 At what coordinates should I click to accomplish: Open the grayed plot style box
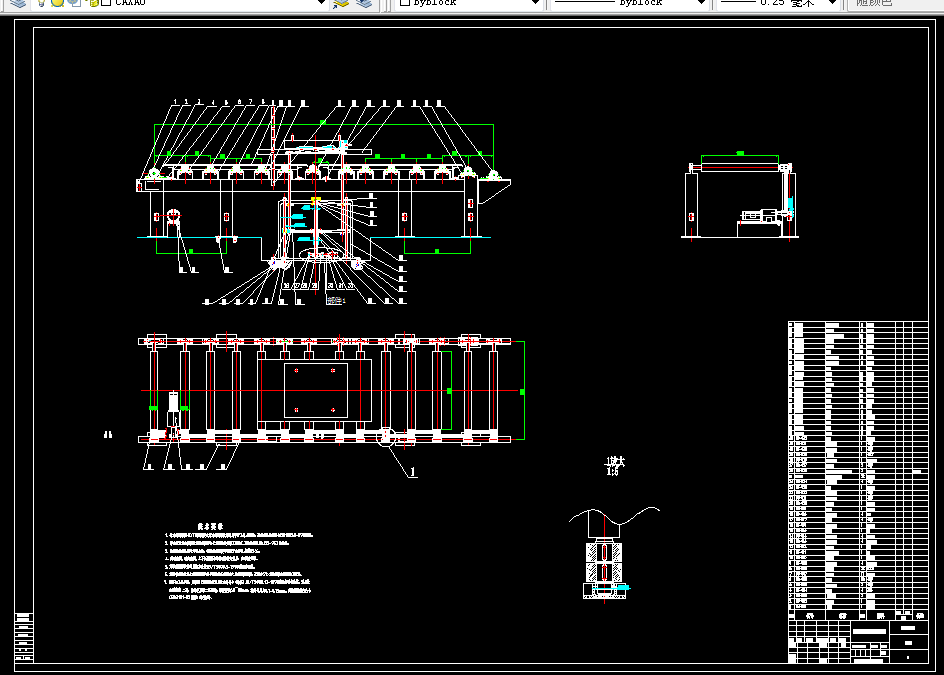click(894, 3)
